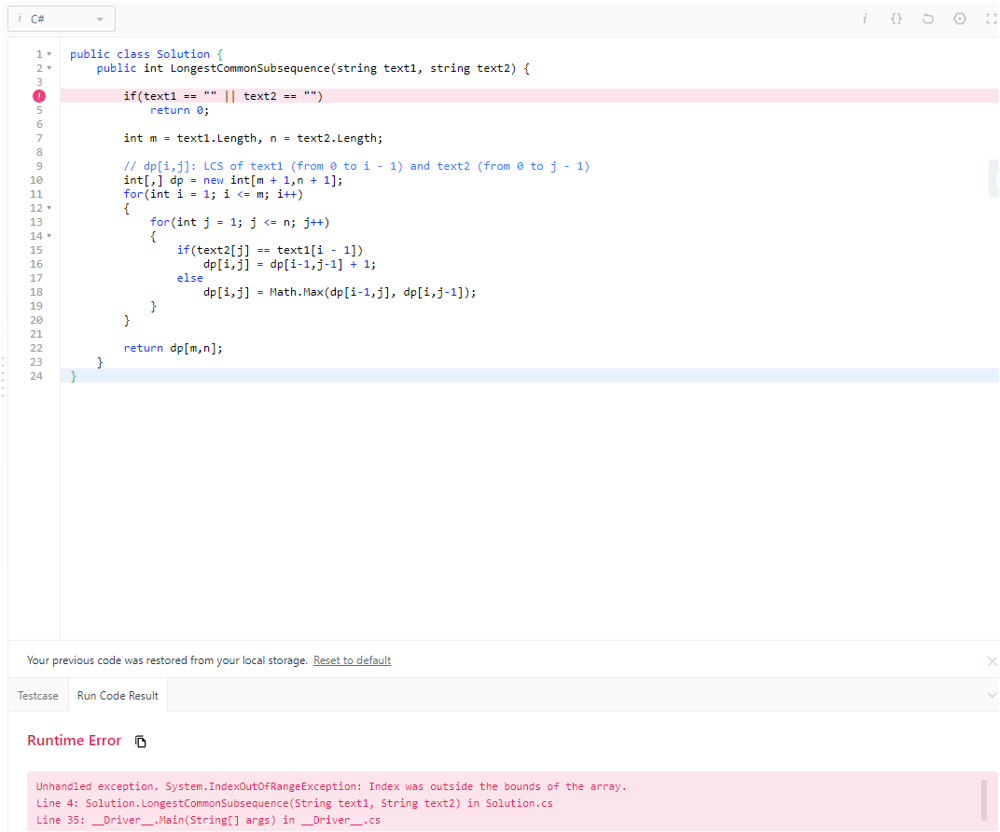
Task: Click the 'return 0;' code line
Action: pos(179,110)
